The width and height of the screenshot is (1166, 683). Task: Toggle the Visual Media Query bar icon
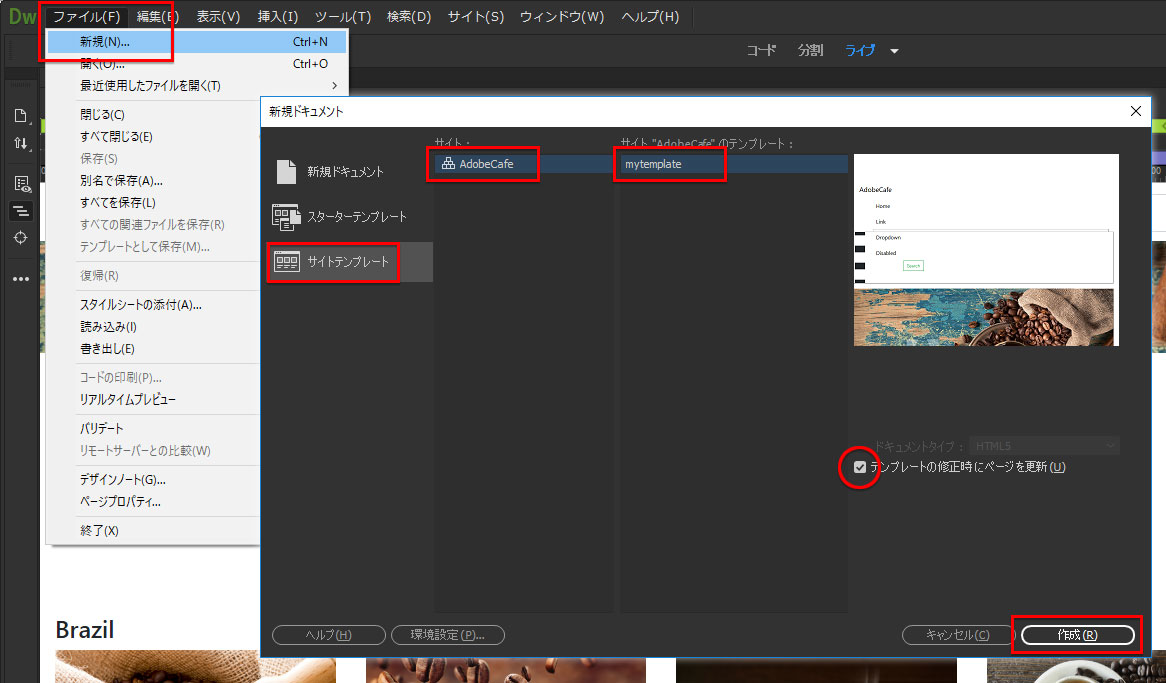(20, 210)
